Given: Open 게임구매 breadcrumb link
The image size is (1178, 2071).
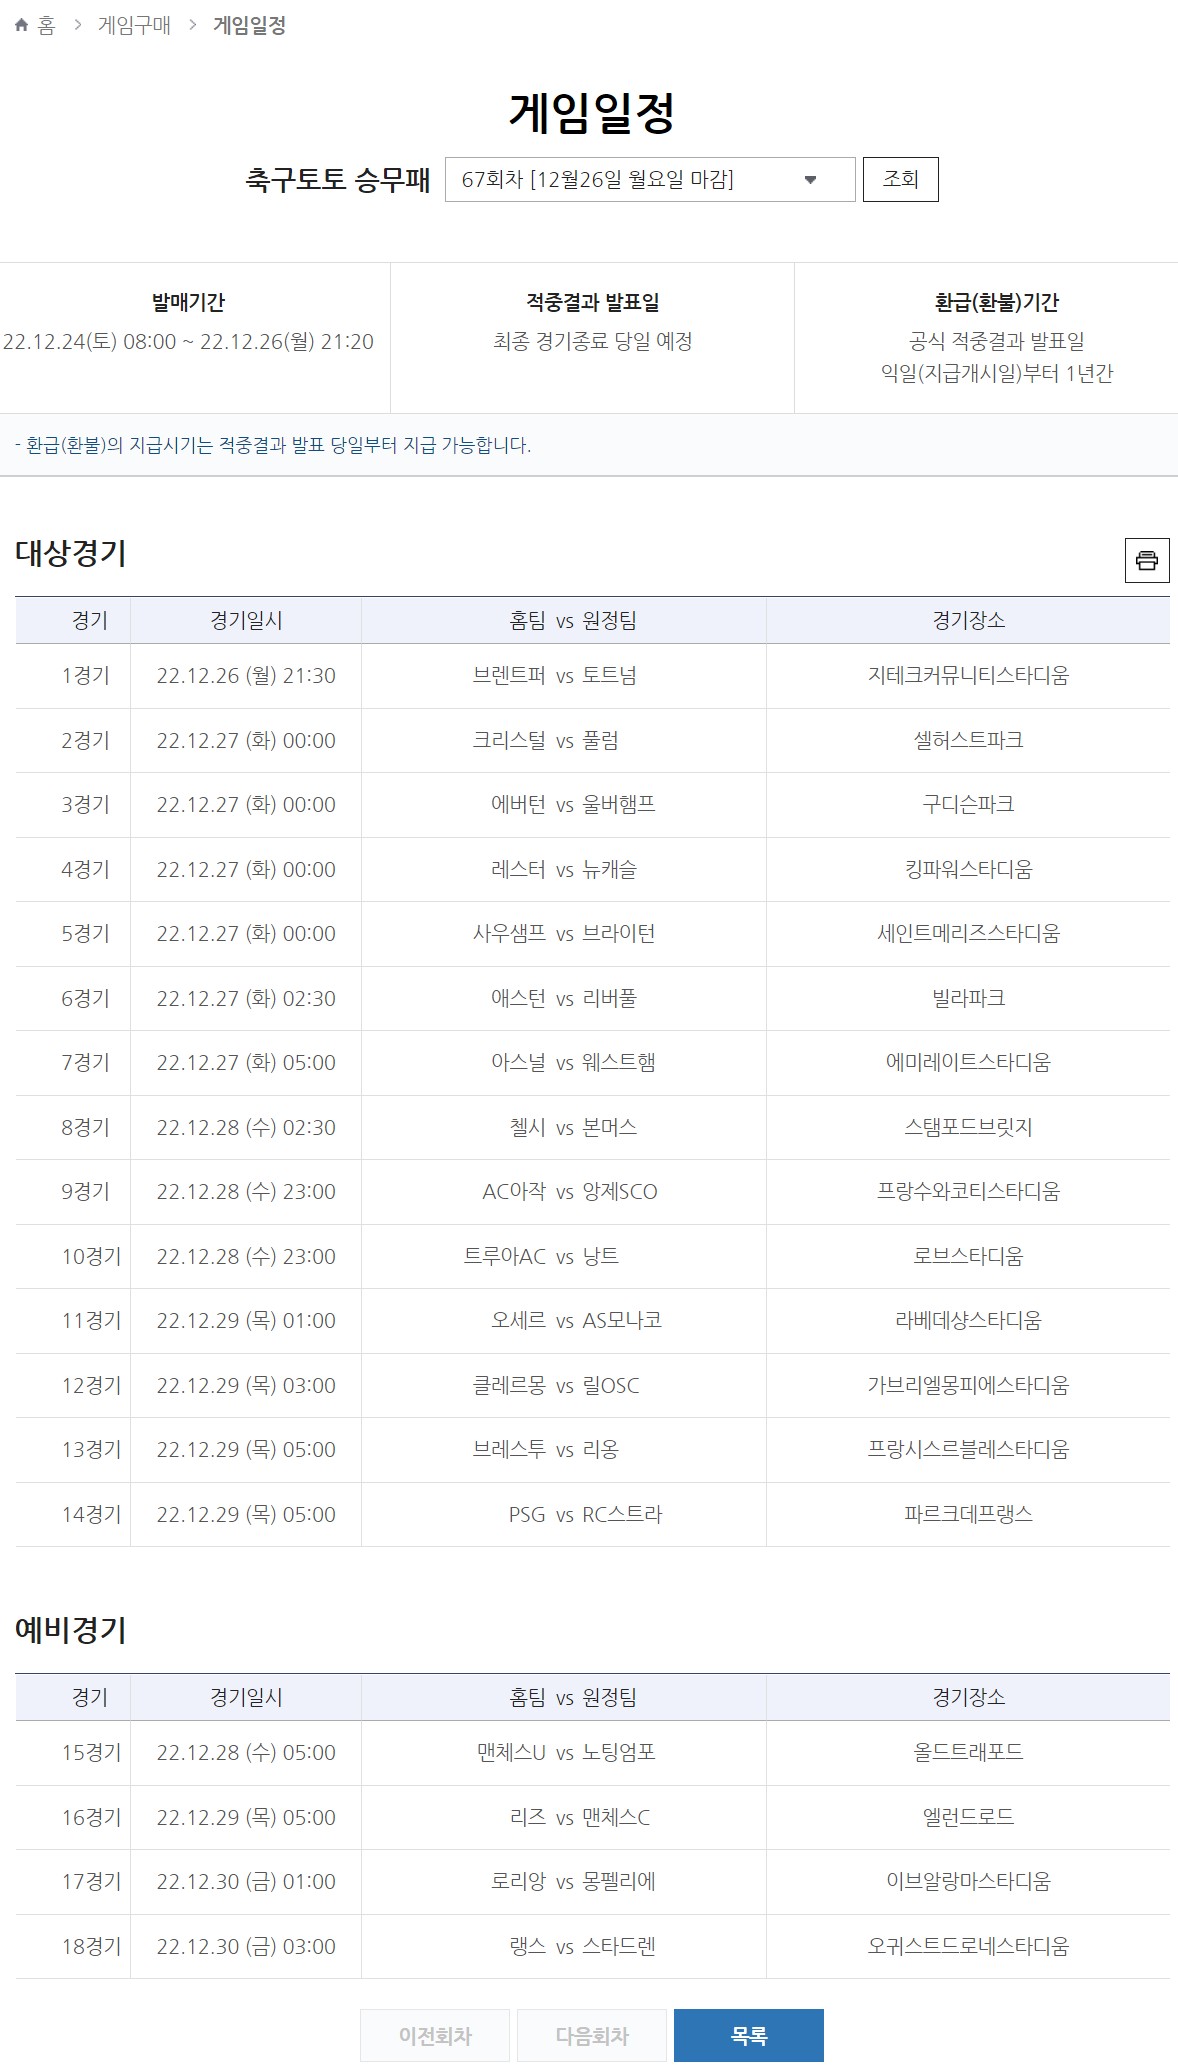Looking at the screenshot, I should point(134,26).
